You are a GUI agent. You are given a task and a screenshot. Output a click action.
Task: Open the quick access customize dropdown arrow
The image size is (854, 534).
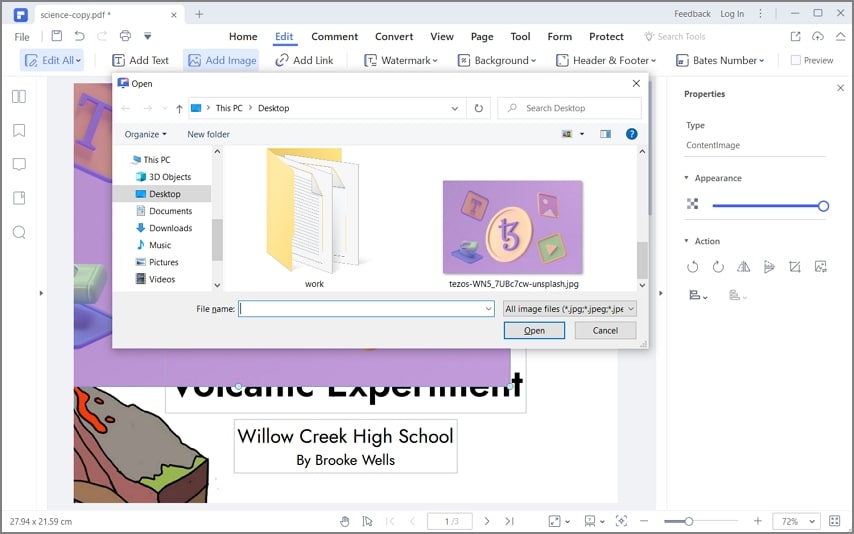(148, 36)
